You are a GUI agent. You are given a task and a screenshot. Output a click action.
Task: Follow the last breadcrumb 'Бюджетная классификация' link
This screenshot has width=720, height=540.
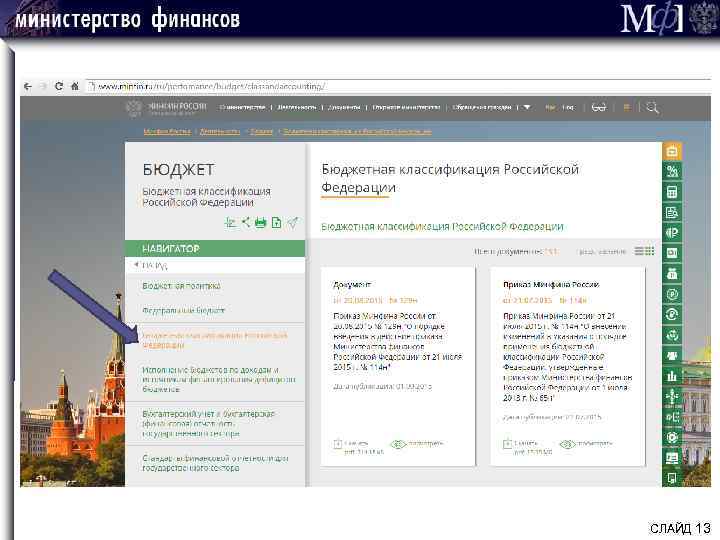[x=357, y=132]
